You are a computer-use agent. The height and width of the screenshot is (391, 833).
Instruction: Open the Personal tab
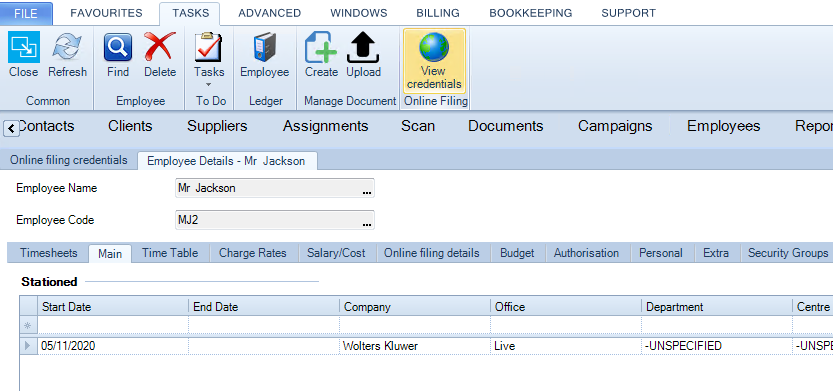tap(661, 253)
